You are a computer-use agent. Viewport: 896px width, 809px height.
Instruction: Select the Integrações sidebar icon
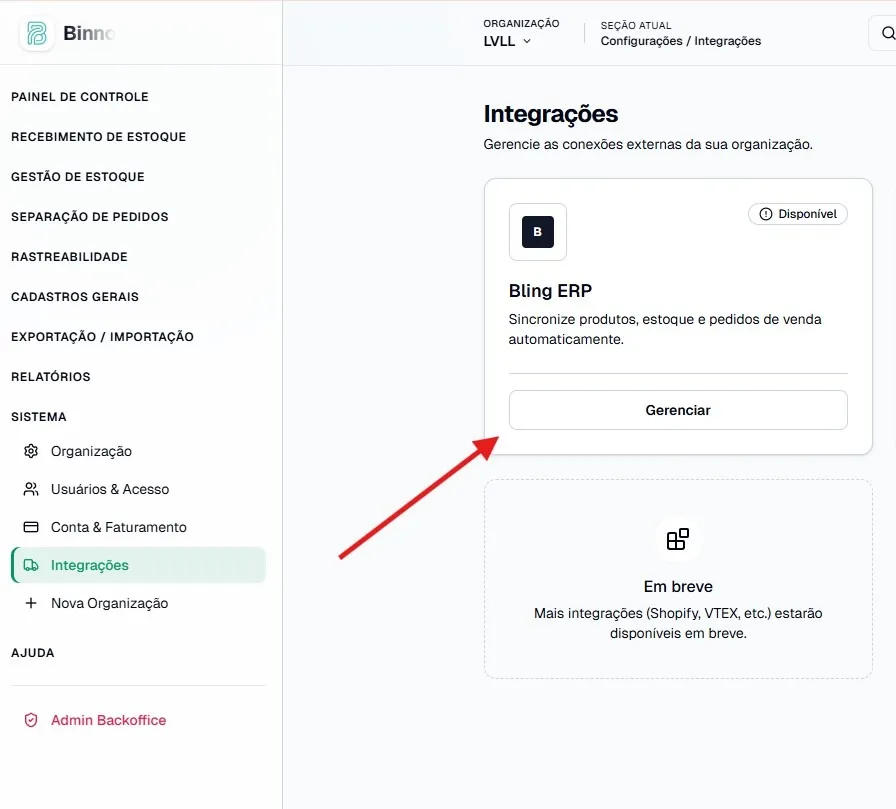[30, 565]
